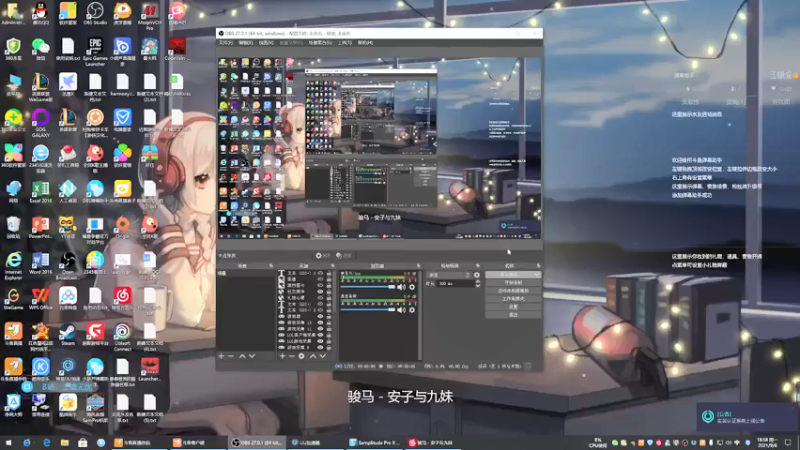Open the gear settings for 麦克风/Aux mixer channel

pyautogui.click(x=412, y=287)
